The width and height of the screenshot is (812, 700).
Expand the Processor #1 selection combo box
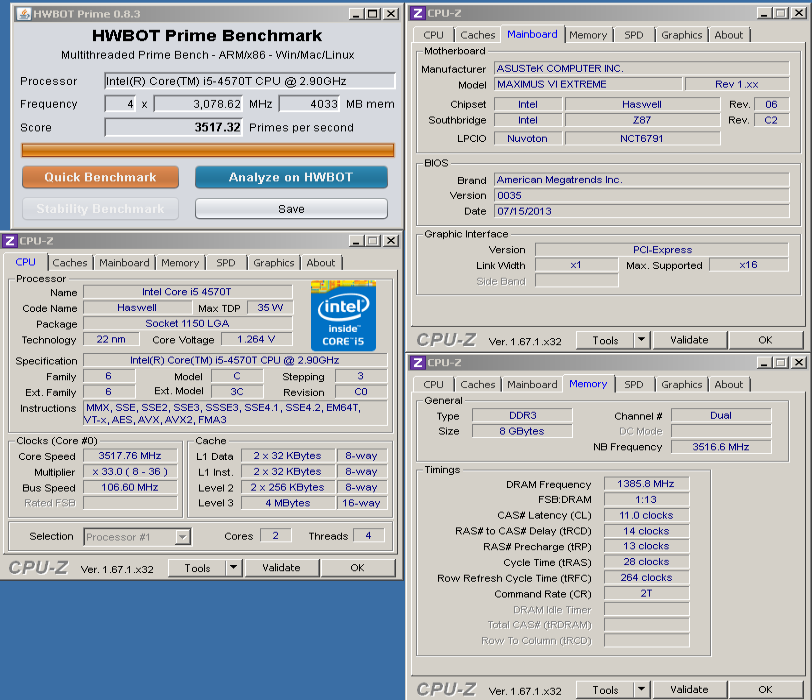point(182,537)
